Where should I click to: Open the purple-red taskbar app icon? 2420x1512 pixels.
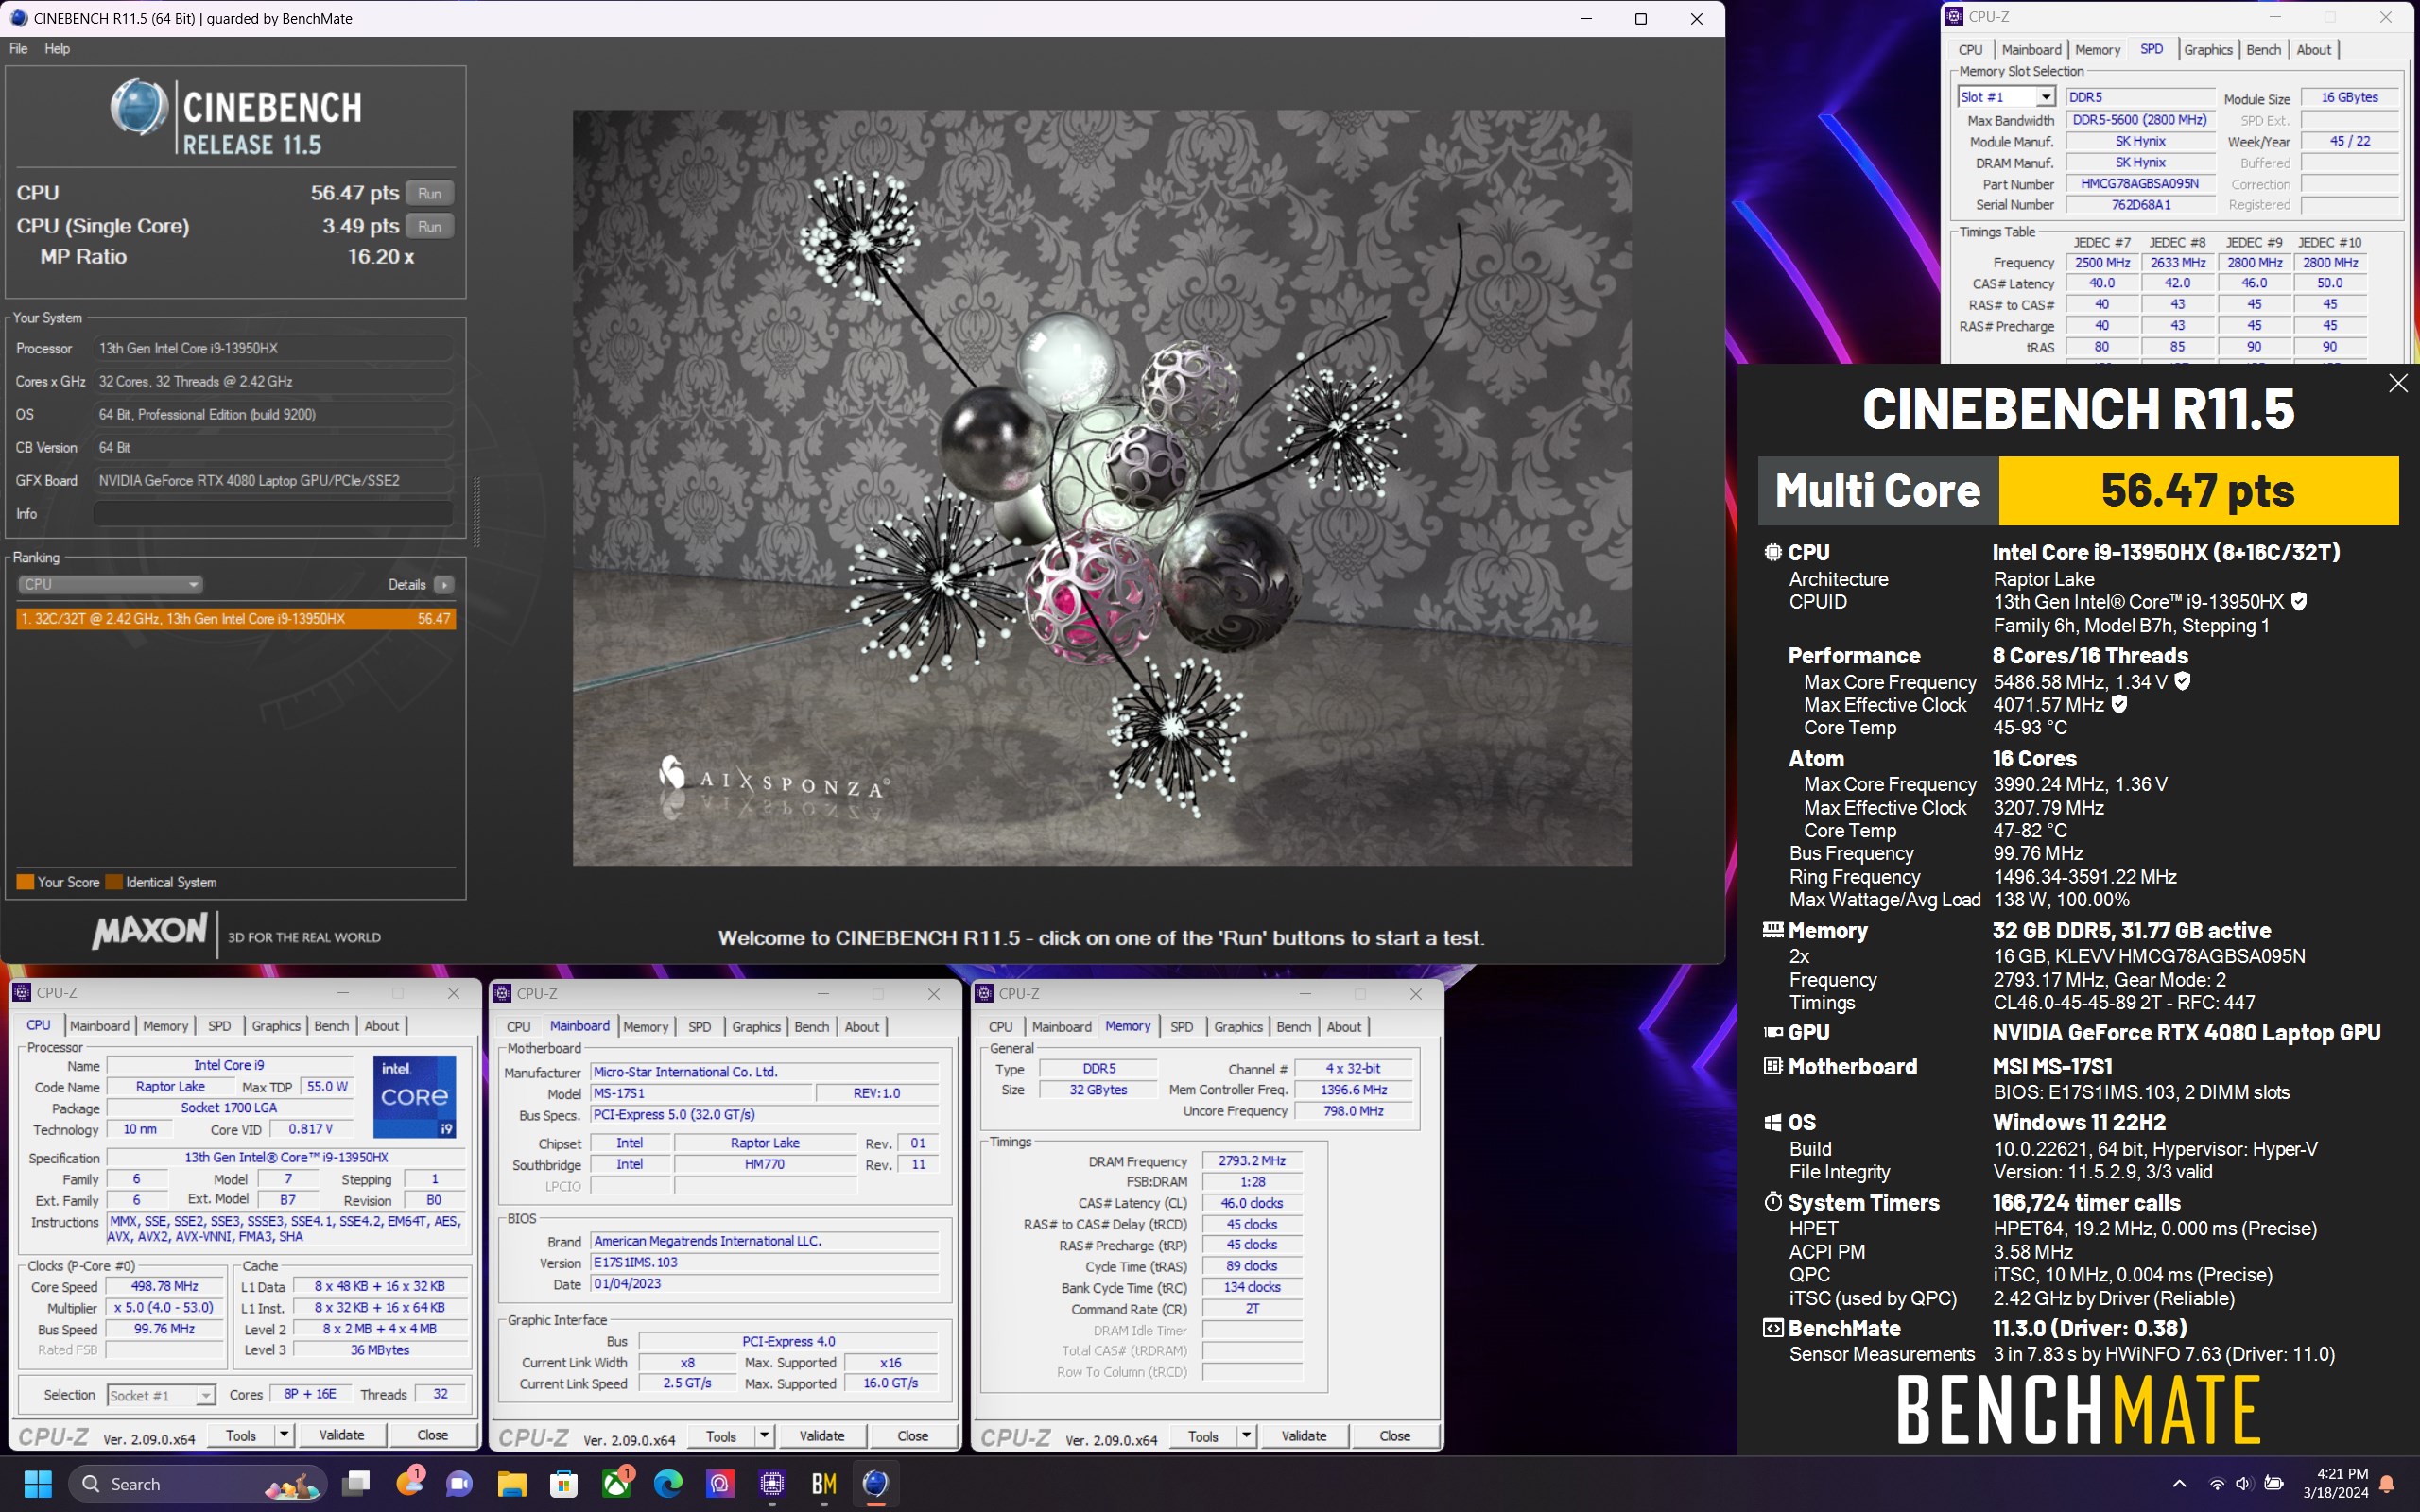pos(720,1484)
